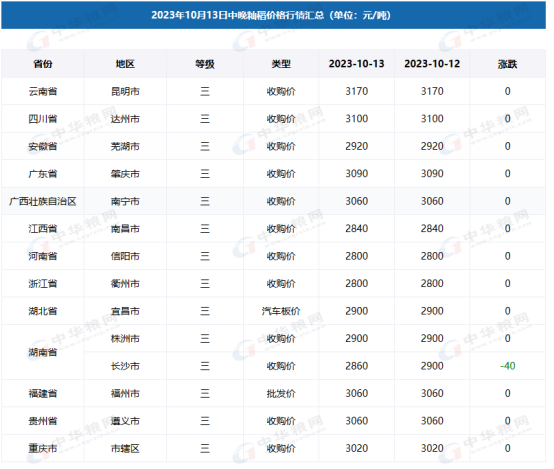Click the 批发价 type cell for 福州市
The image size is (554, 469).
[x=281, y=393]
